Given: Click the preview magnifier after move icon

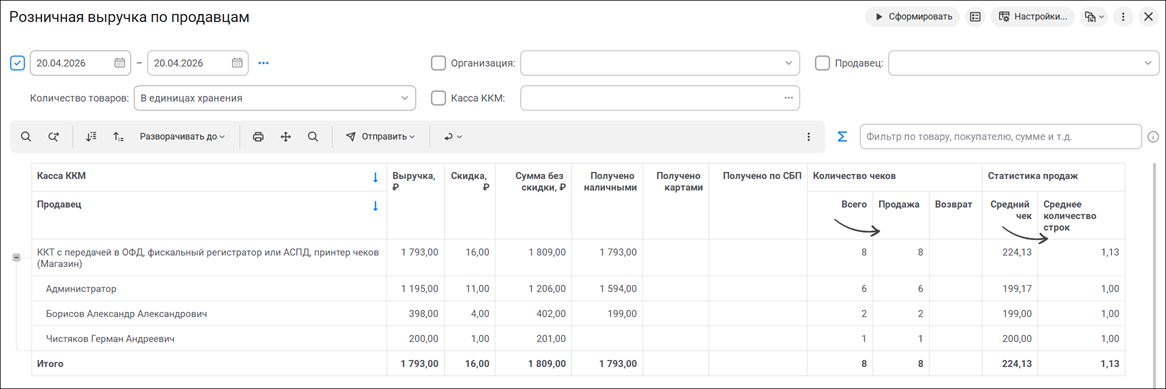Looking at the screenshot, I should pos(313,137).
